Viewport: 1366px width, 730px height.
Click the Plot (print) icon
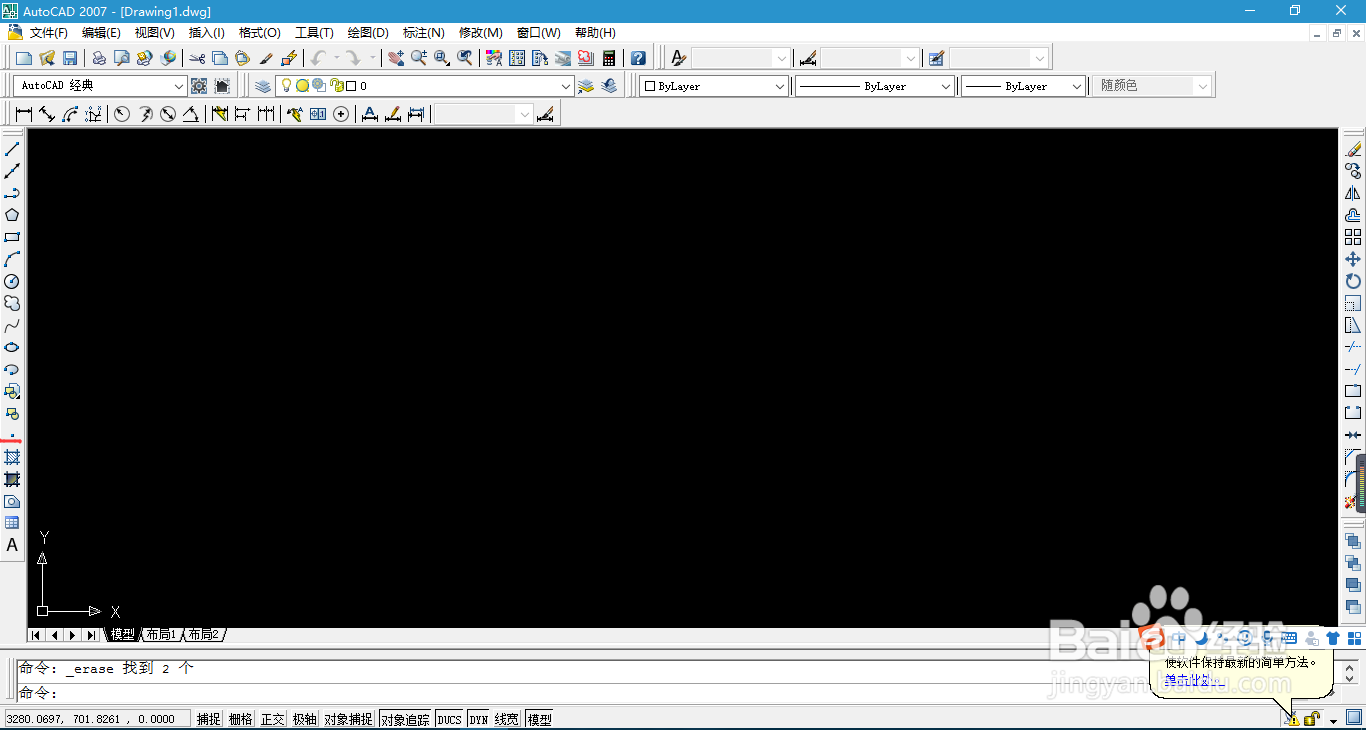[99, 58]
